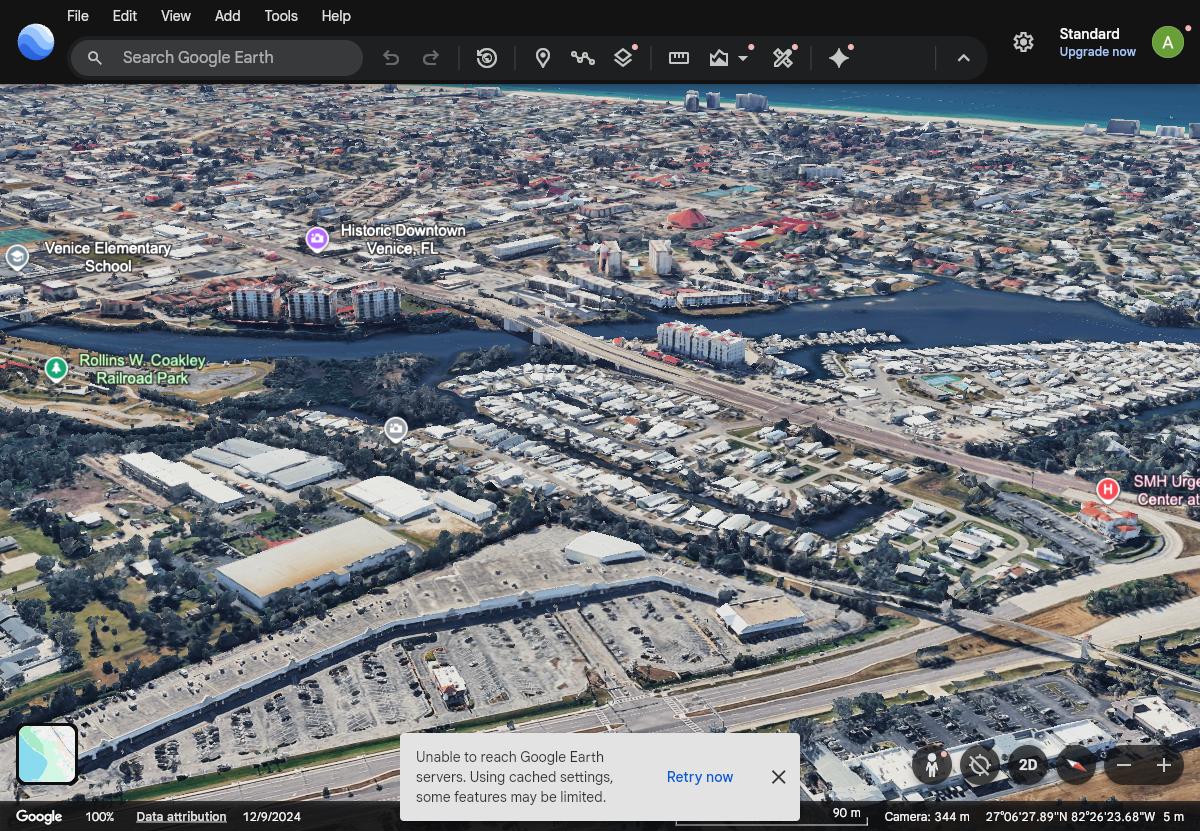This screenshot has width=1200, height=831.
Task: Dismiss the server error notification
Action: click(x=778, y=777)
